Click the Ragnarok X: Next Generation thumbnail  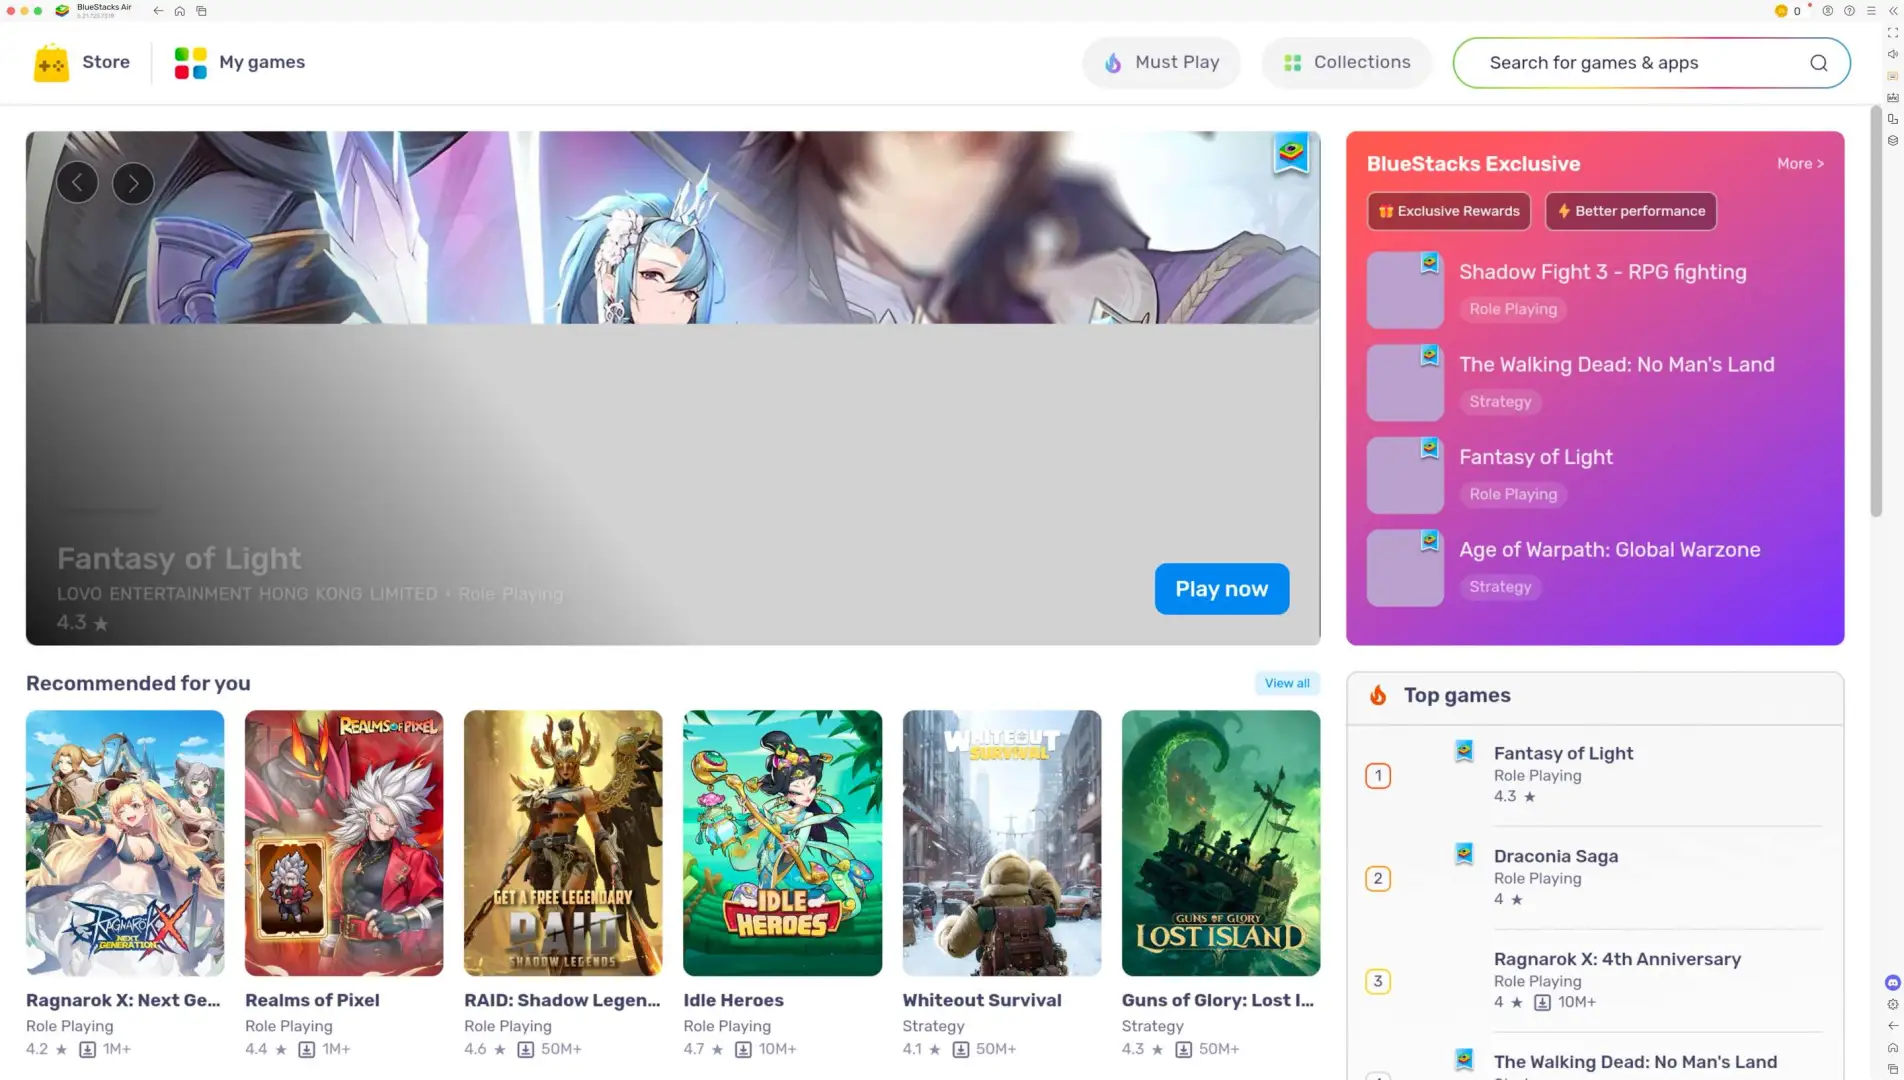(x=125, y=843)
